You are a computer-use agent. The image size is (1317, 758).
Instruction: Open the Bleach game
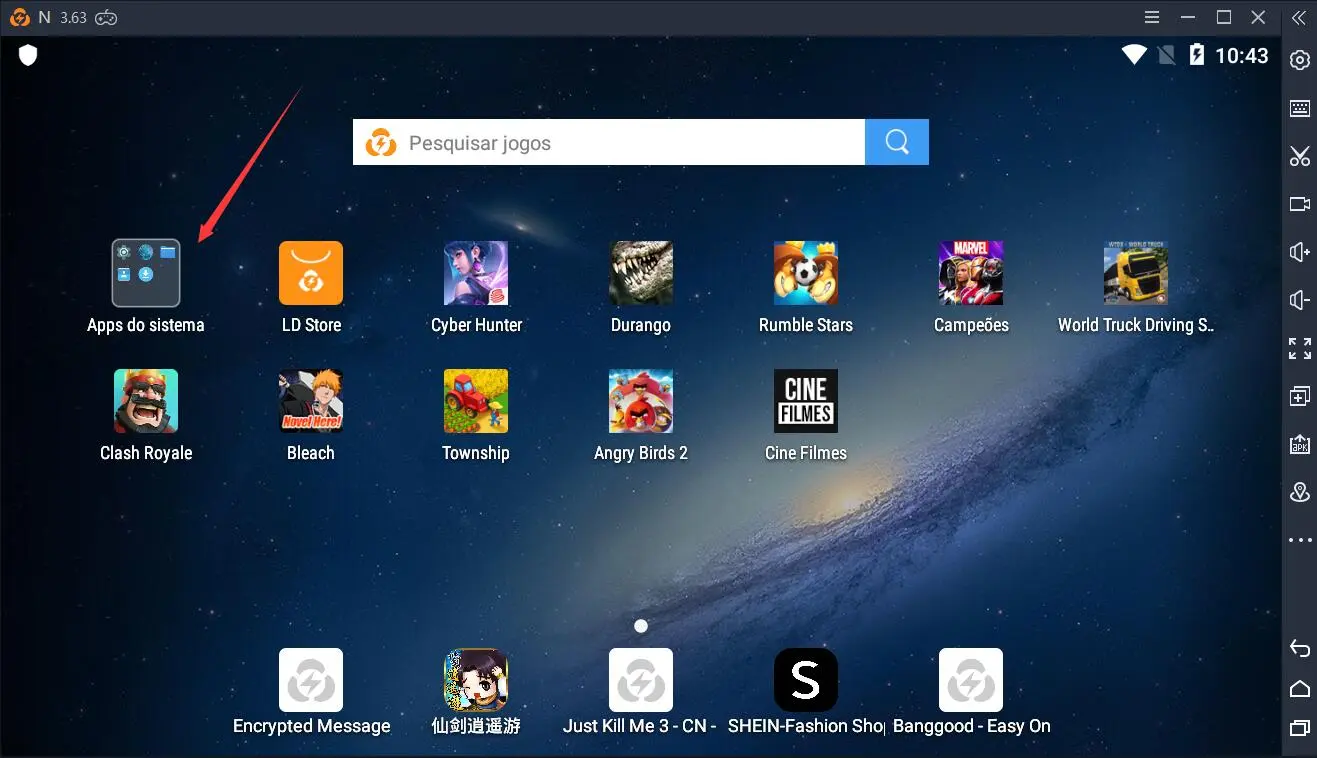(x=311, y=401)
